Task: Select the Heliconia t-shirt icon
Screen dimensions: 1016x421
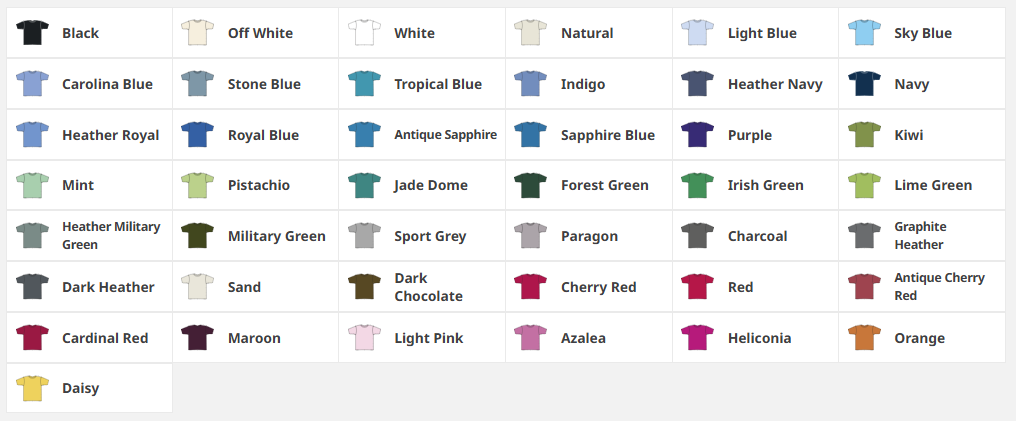Action: click(x=698, y=337)
